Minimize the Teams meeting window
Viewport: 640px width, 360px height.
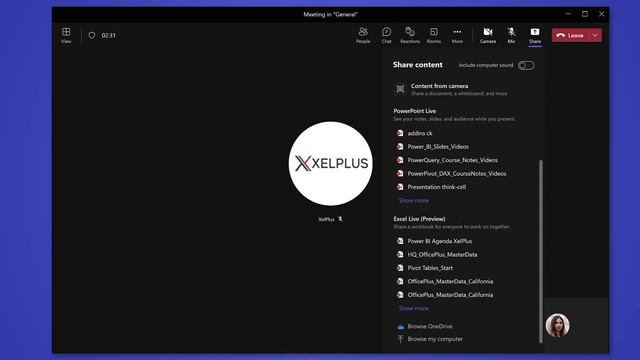568,14
